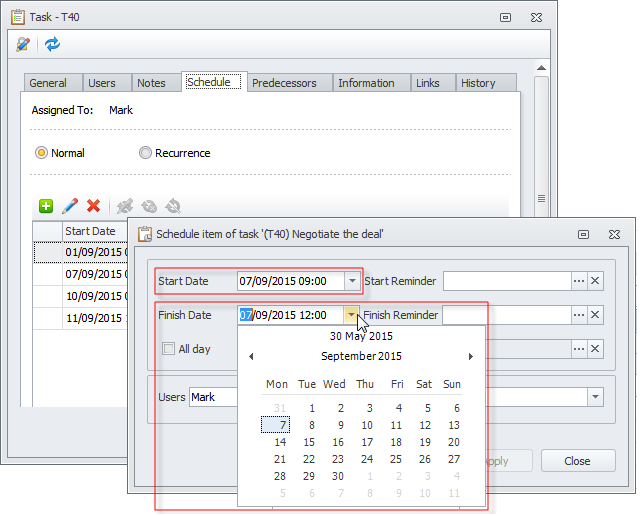The image size is (641, 516).
Task: Click the blue refresh arrows icon
Action: click(52, 44)
